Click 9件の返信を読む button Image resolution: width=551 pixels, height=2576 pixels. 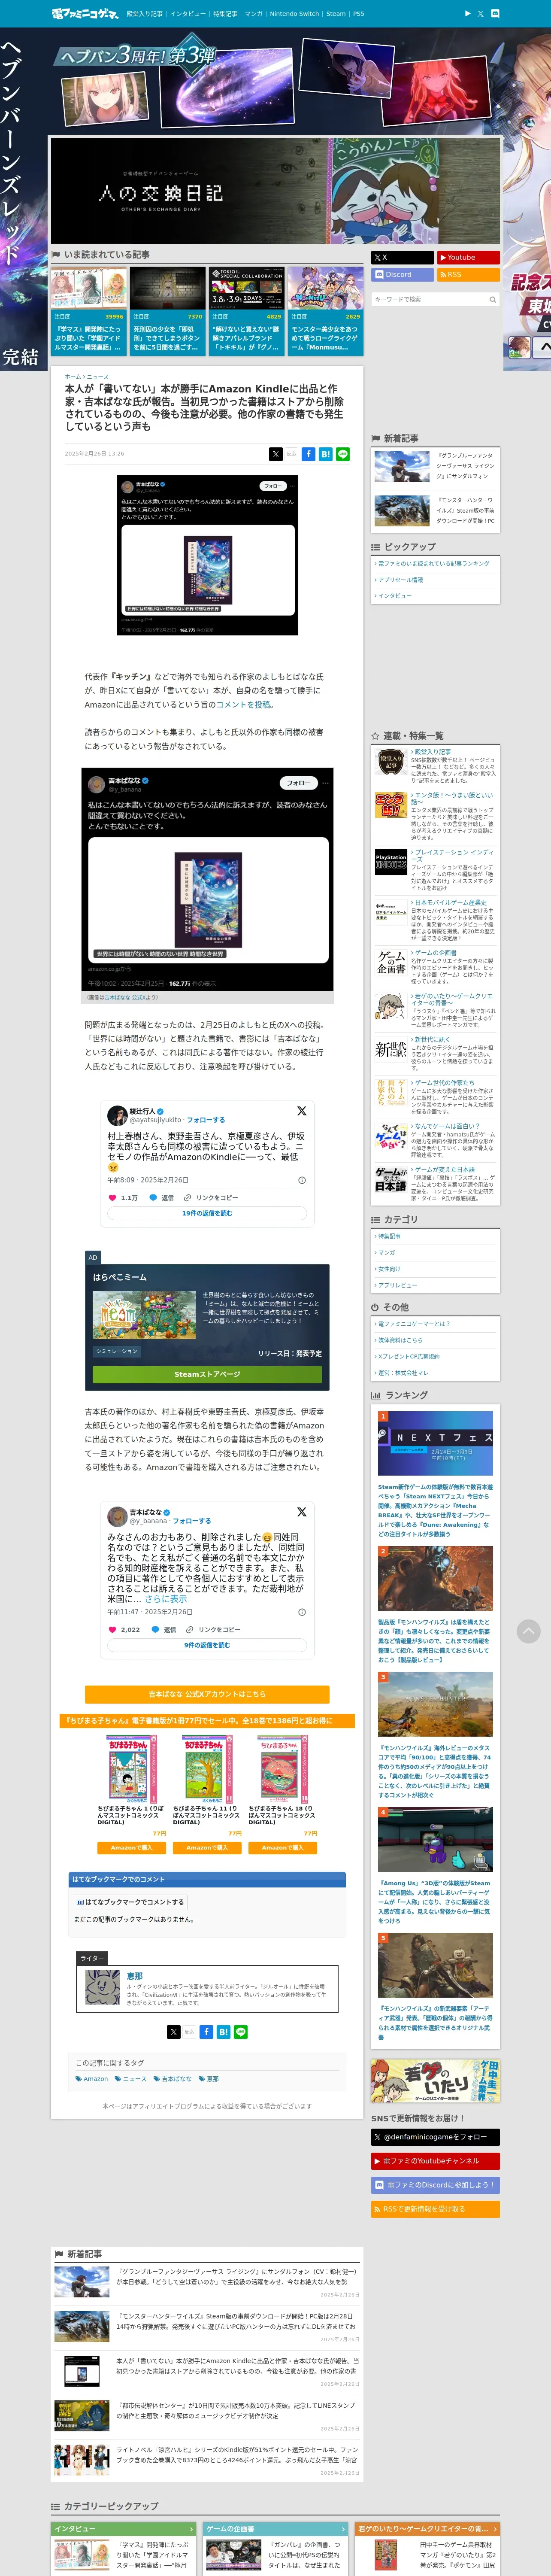[x=207, y=1645]
